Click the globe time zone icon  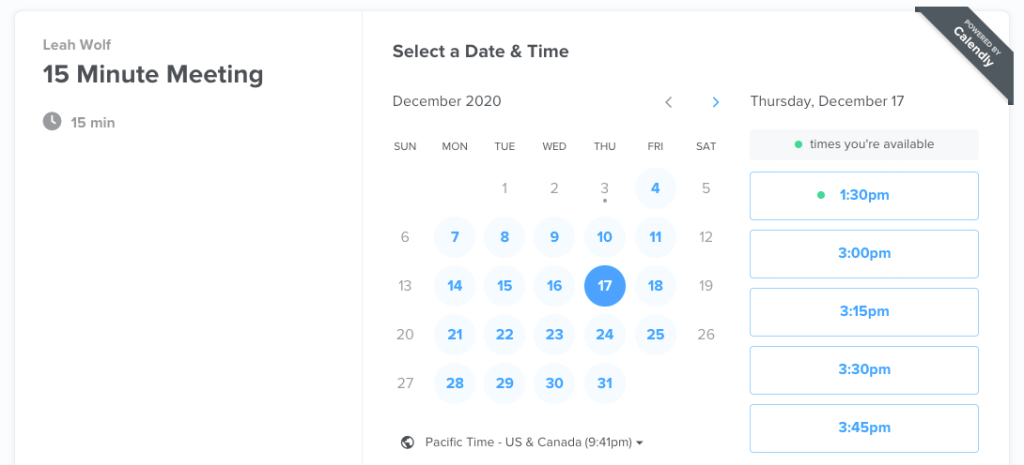click(407, 442)
